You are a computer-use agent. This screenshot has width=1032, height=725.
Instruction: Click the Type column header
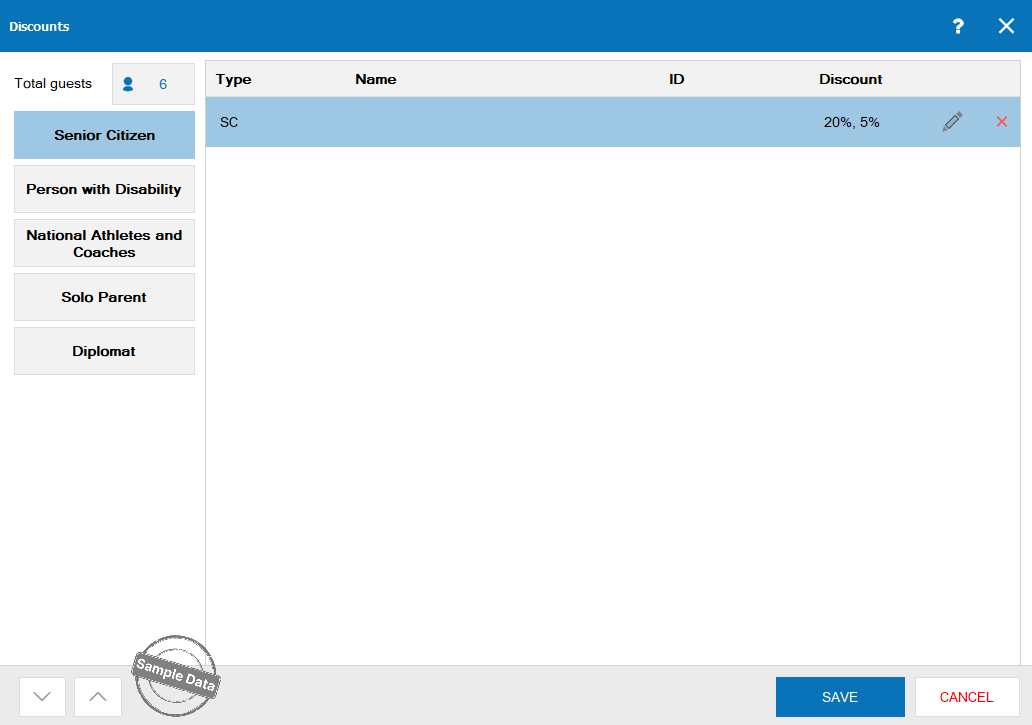(234, 79)
